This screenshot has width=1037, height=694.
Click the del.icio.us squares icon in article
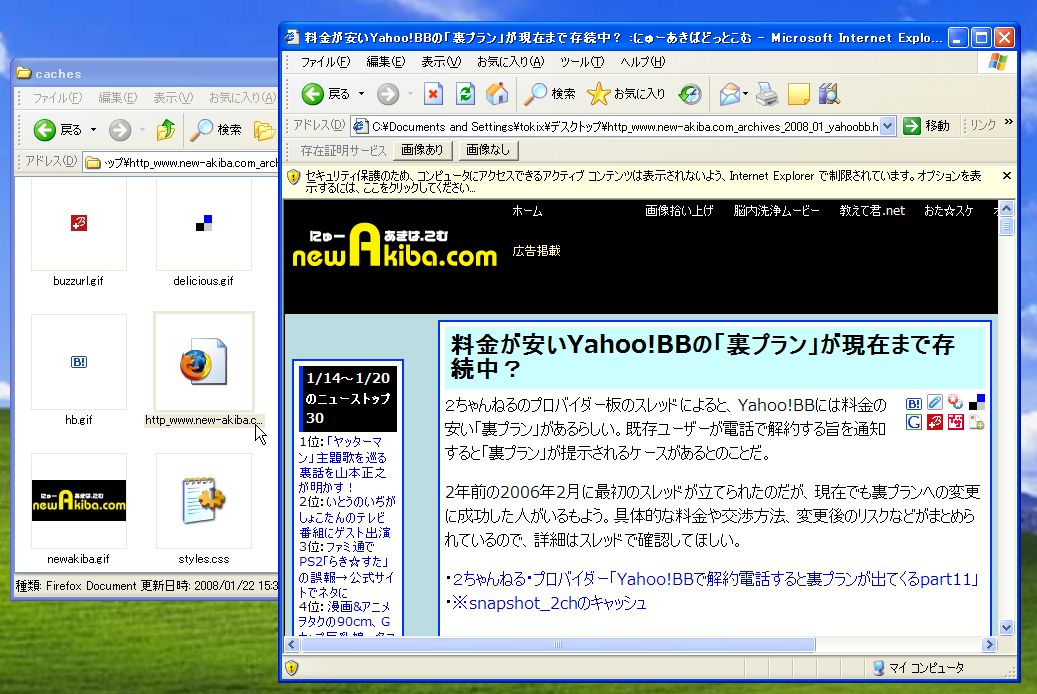(977, 402)
